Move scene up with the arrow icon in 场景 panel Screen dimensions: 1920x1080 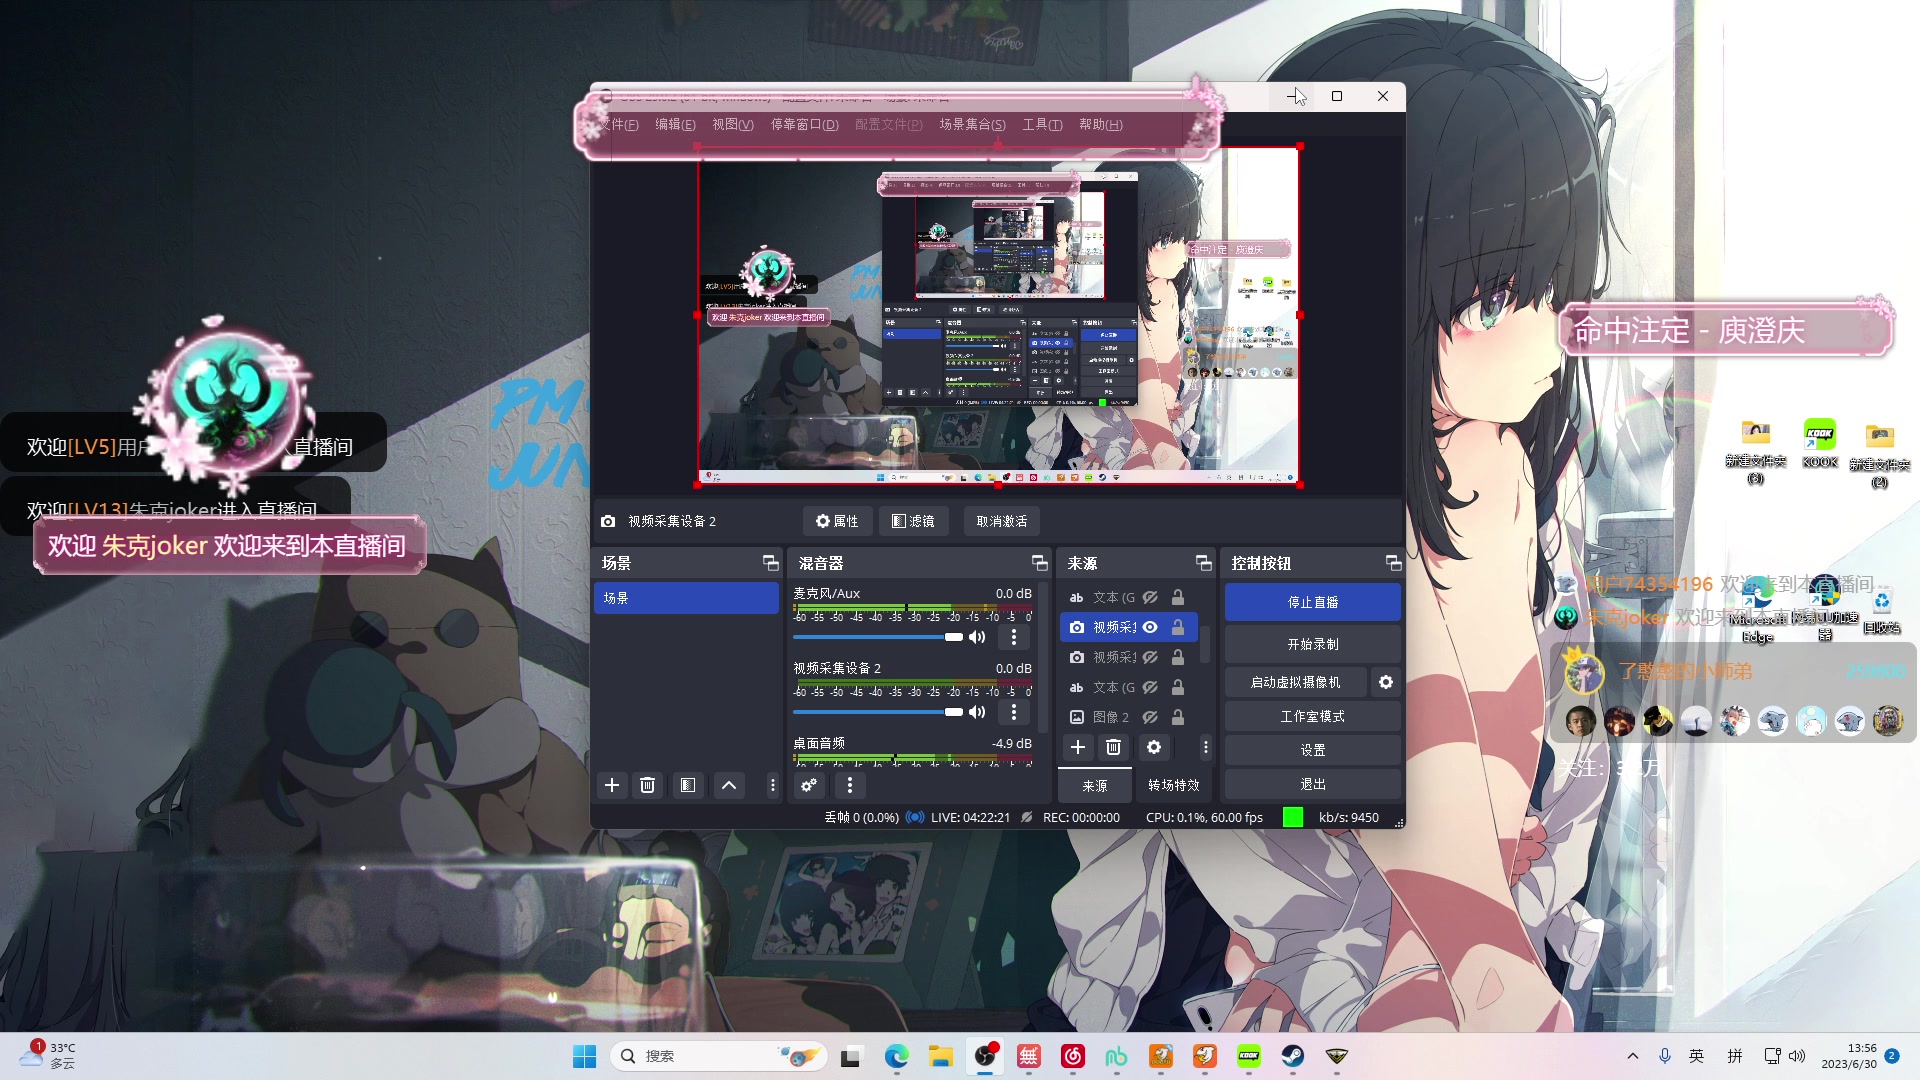(x=729, y=785)
